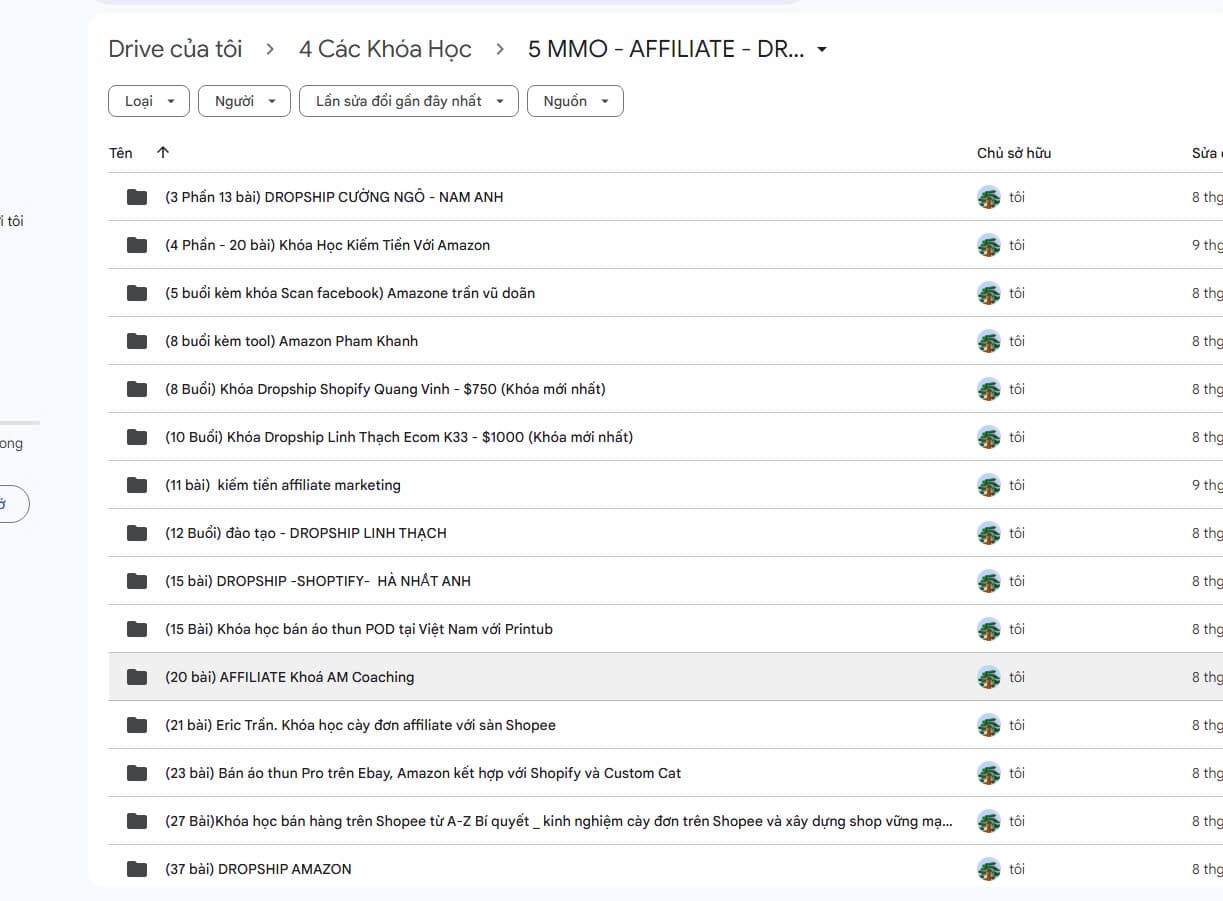
Task: Click owner avatar in AFFILIATE Khoá AM Coaching row
Action: pyautogui.click(x=989, y=677)
